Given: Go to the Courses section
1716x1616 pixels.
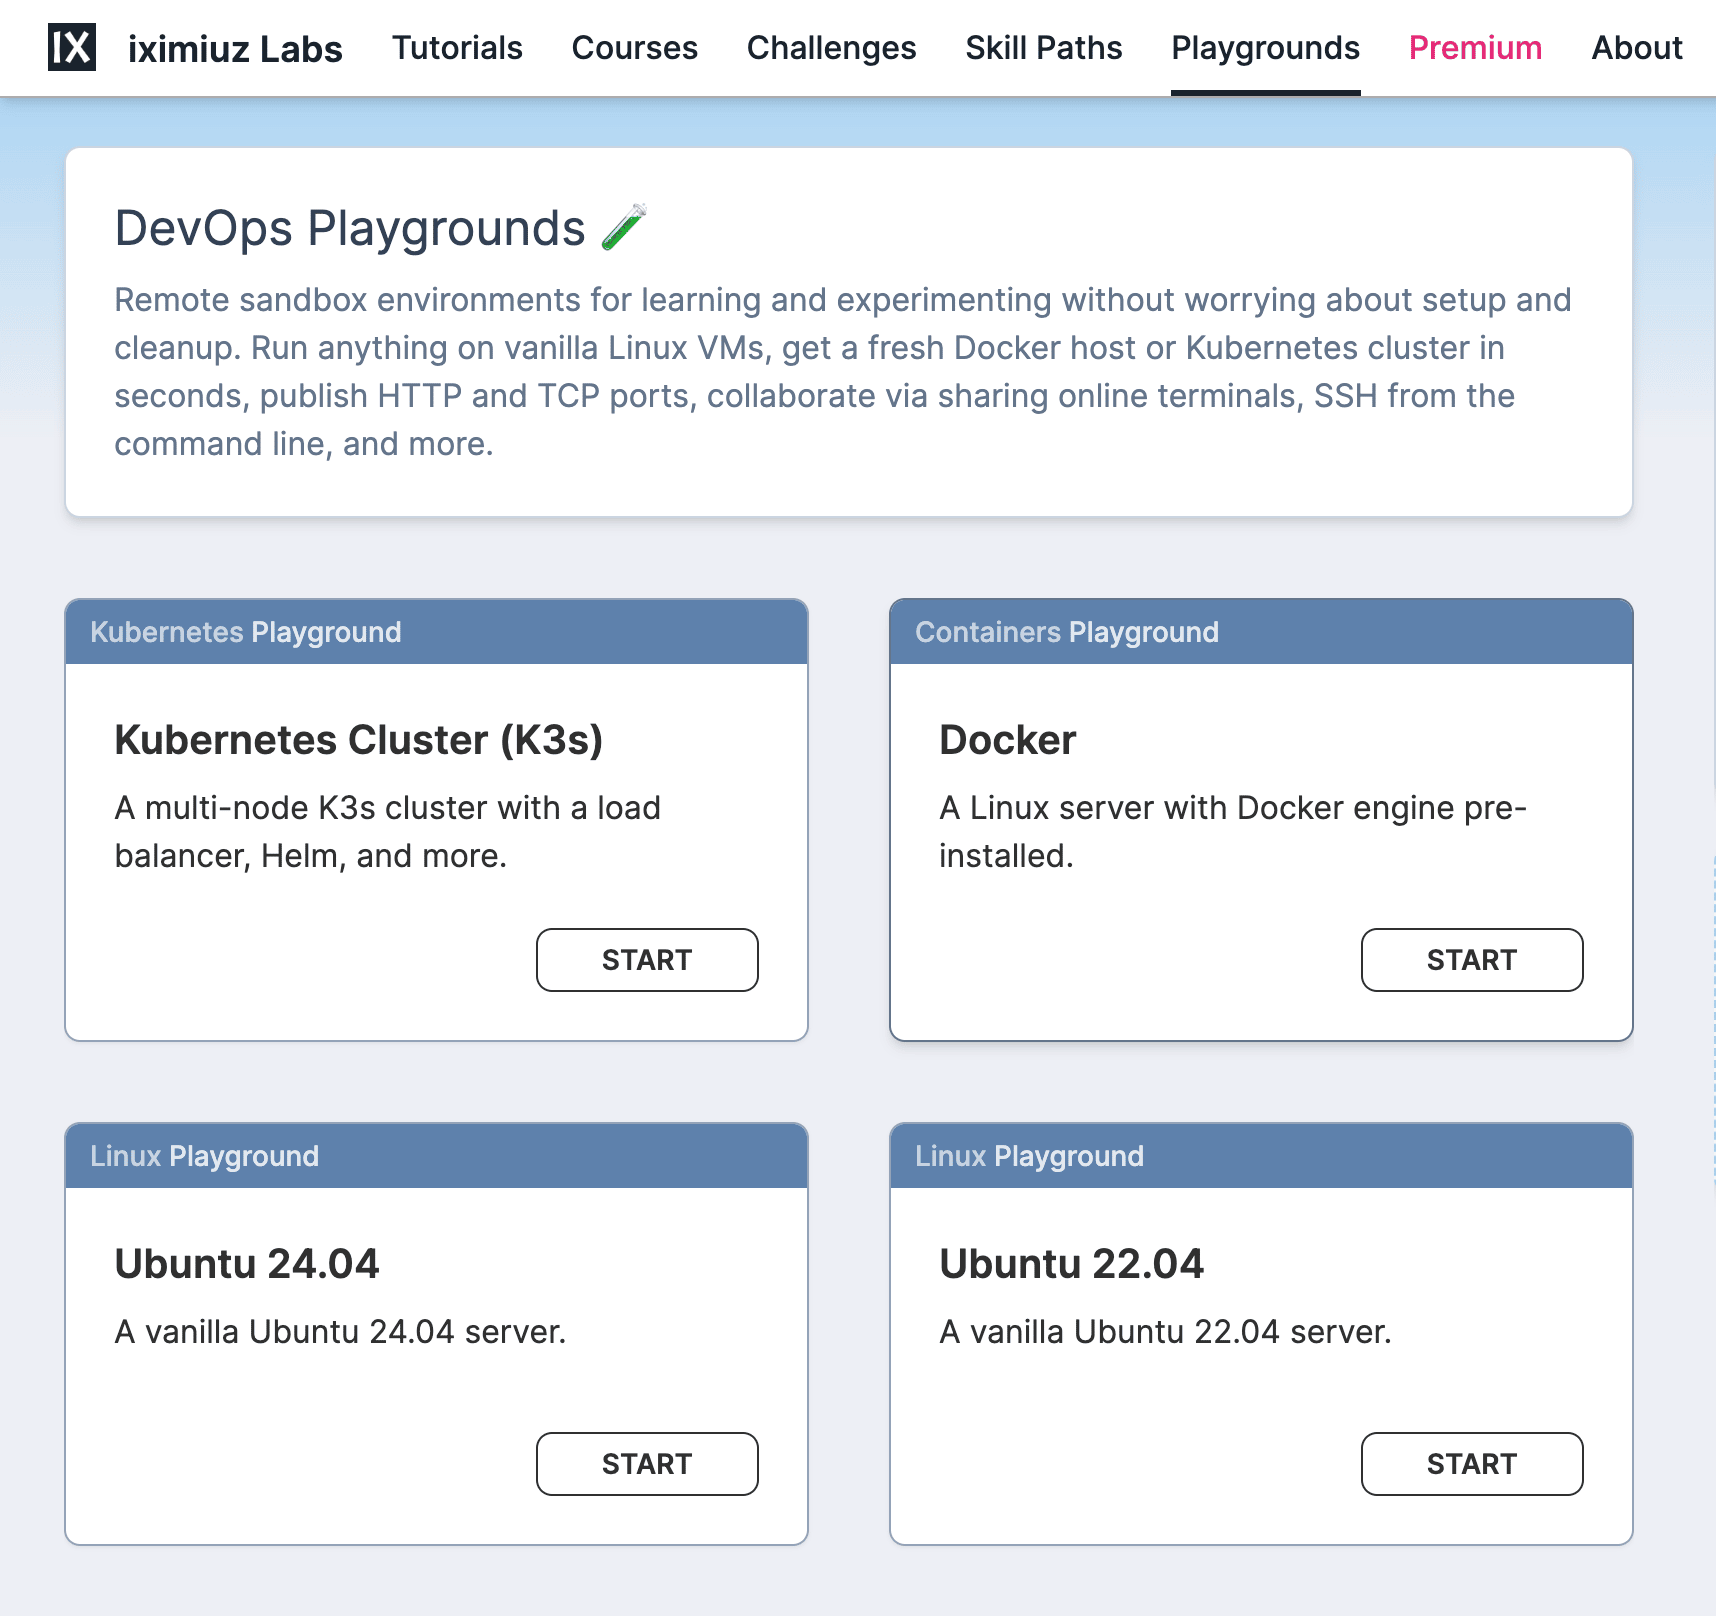Looking at the screenshot, I should coord(635,48).
